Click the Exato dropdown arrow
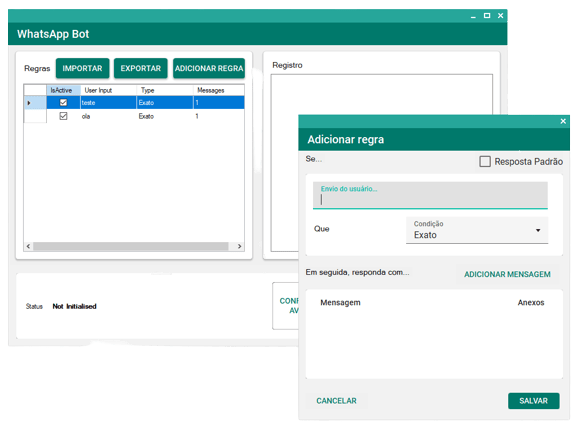The height and width of the screenshot is (430, 581). click(538, 231)
